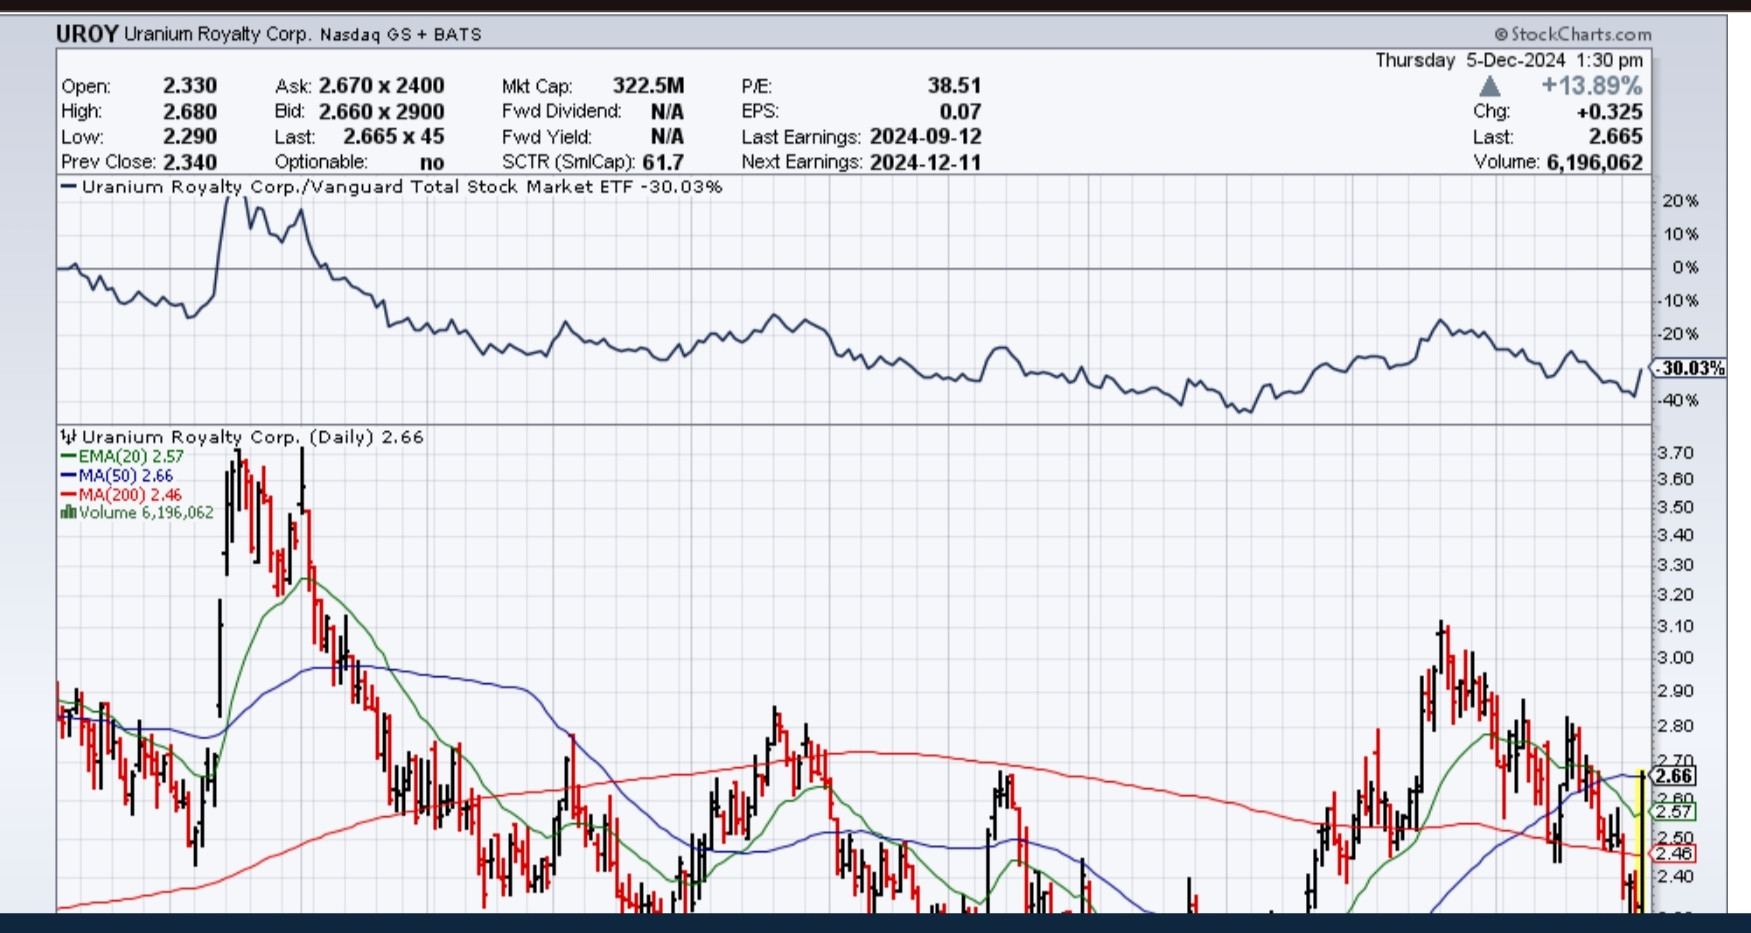Click the 20% axis label on ratio panel
The width and height of the screenshot is (1751, 933).
pyautogui.click(x=1680, y=201)
